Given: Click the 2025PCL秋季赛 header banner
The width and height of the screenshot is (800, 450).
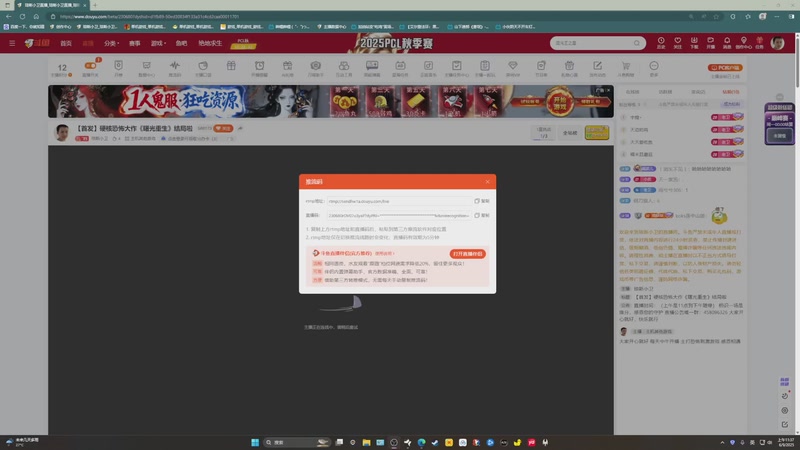Looking at the screenshot, I should (x=397, y=43).
